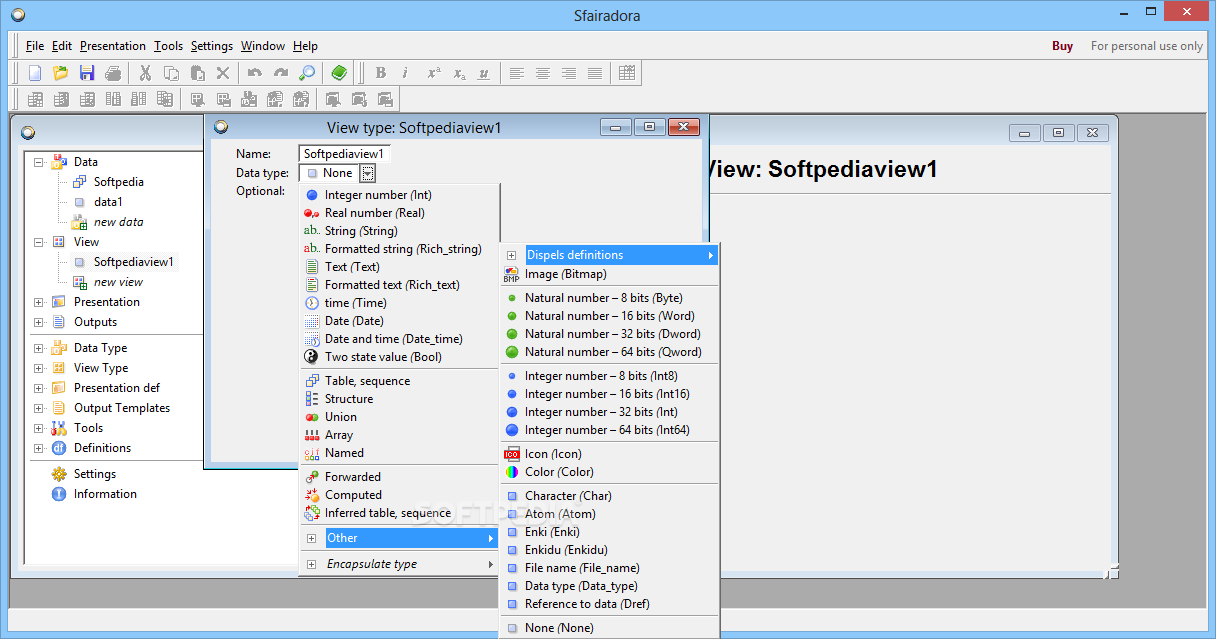This screenshot has width=1216, height=639.
Task: Choose Image (Bitmap) in the submenu
Action: 610,274
